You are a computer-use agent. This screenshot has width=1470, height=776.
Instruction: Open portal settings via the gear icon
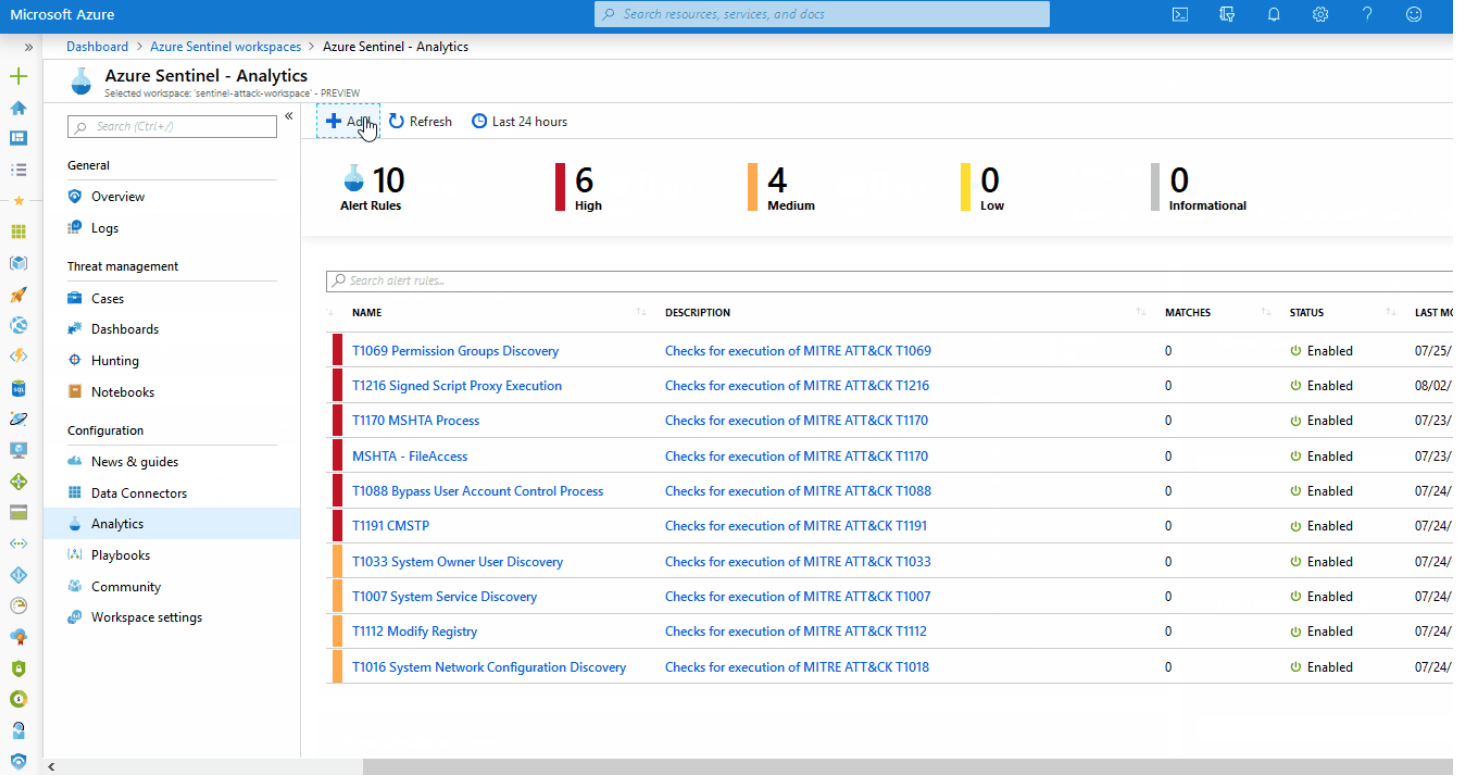(x=1320, y=14)
